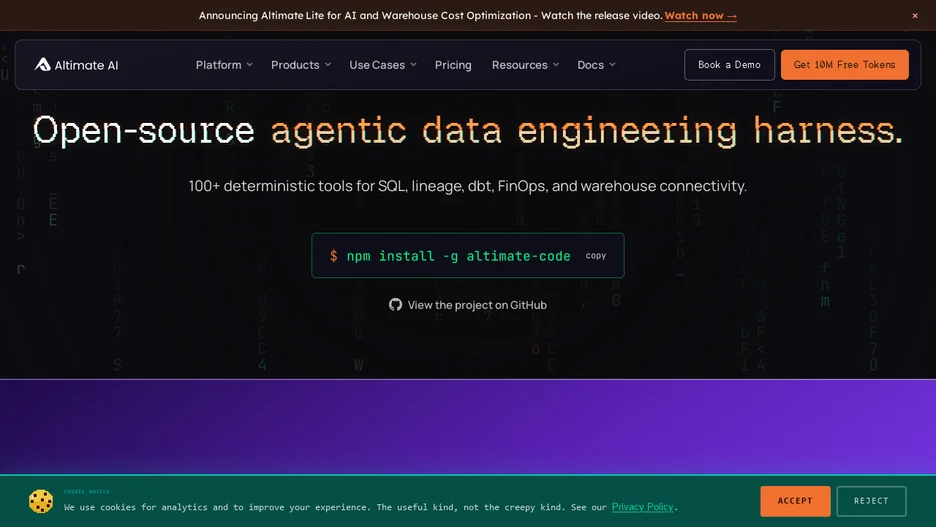Image resolution: width=936 pixels, height=527 pixels.
Task: Reject the cookies
Action: [x=871, y=501]
